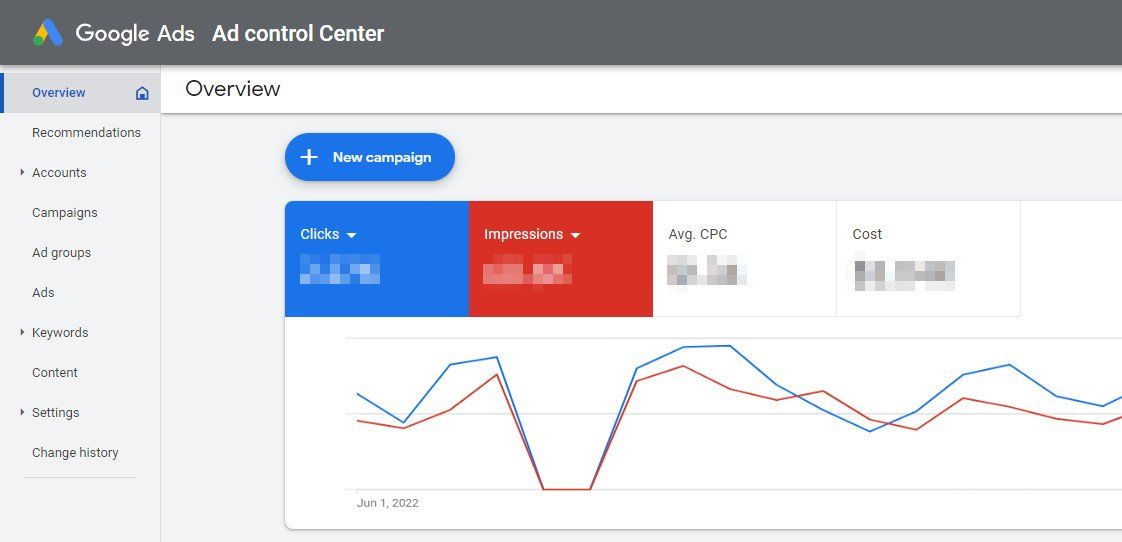1122x542 pixels.
Task: Click the plus icon on New campaign
Action: tap(308, 157)
